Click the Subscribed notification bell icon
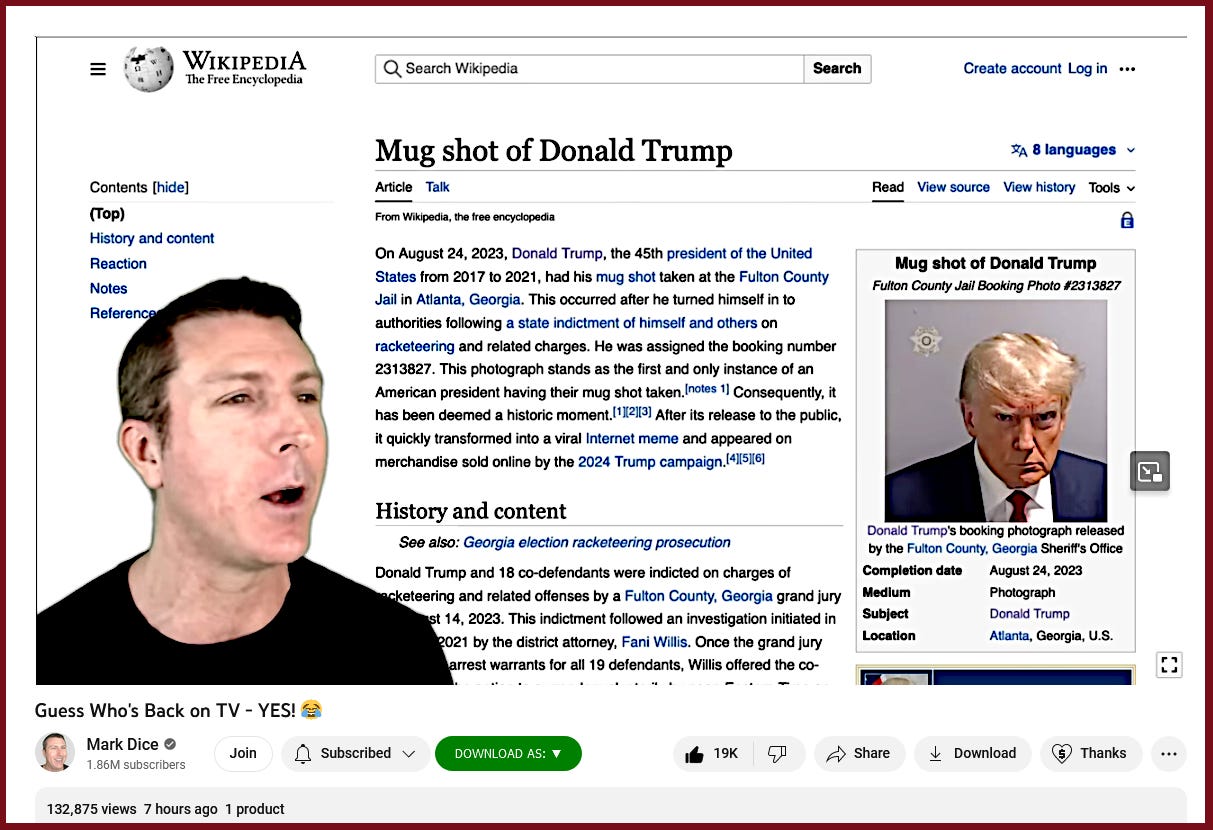 click(x=303, y=754)
